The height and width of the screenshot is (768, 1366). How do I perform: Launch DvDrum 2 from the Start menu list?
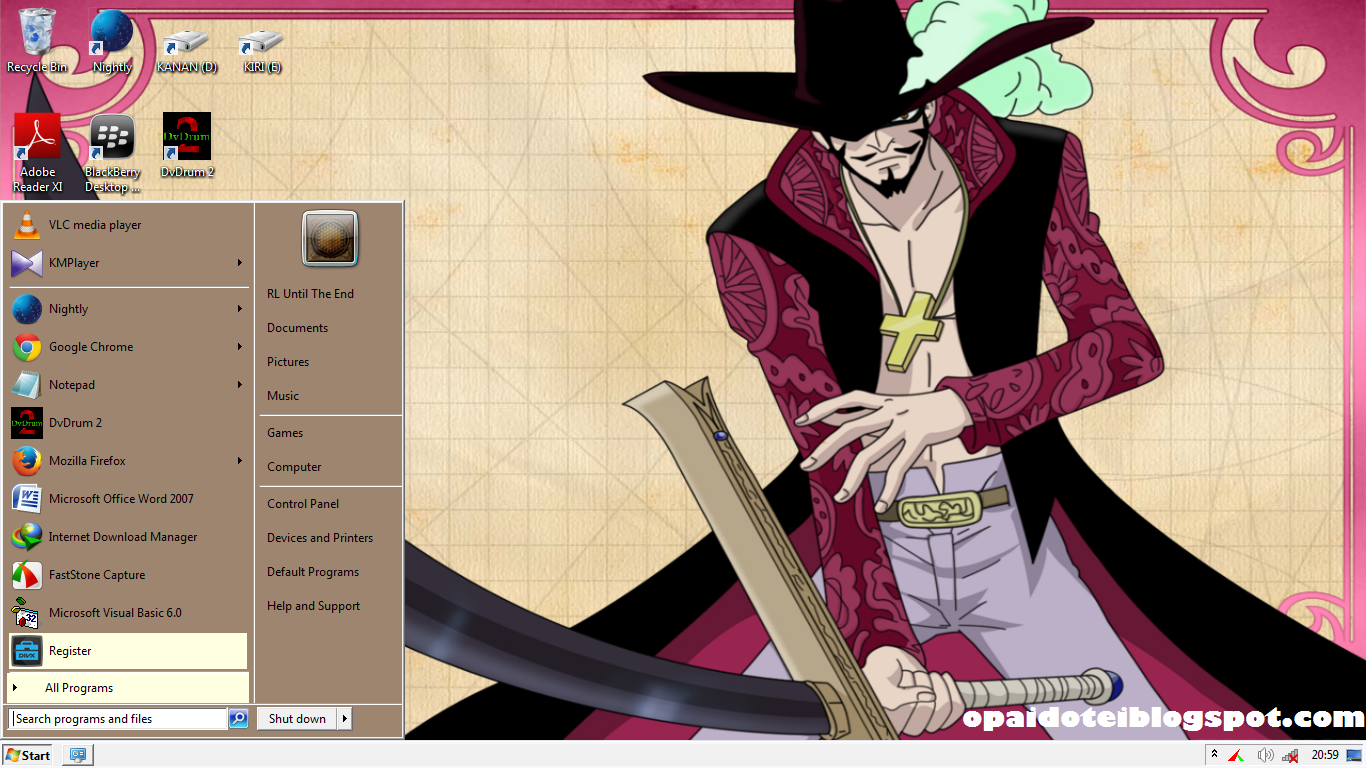point(128,423)
